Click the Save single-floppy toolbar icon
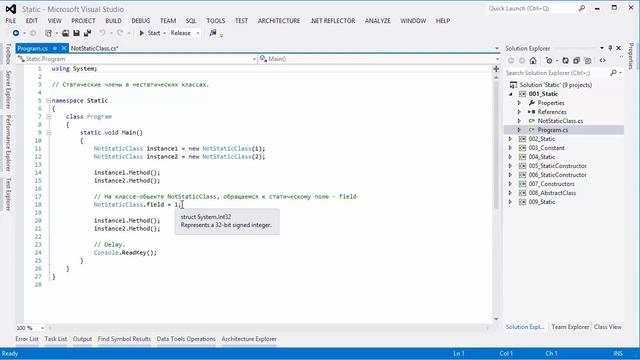 [76, 33]
